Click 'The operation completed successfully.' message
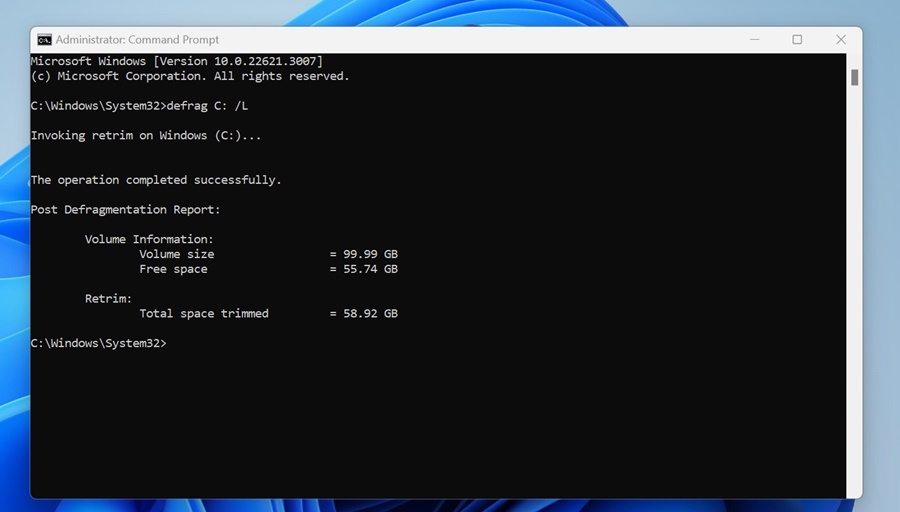Screen dimensions: 900x512 point(156,180)
